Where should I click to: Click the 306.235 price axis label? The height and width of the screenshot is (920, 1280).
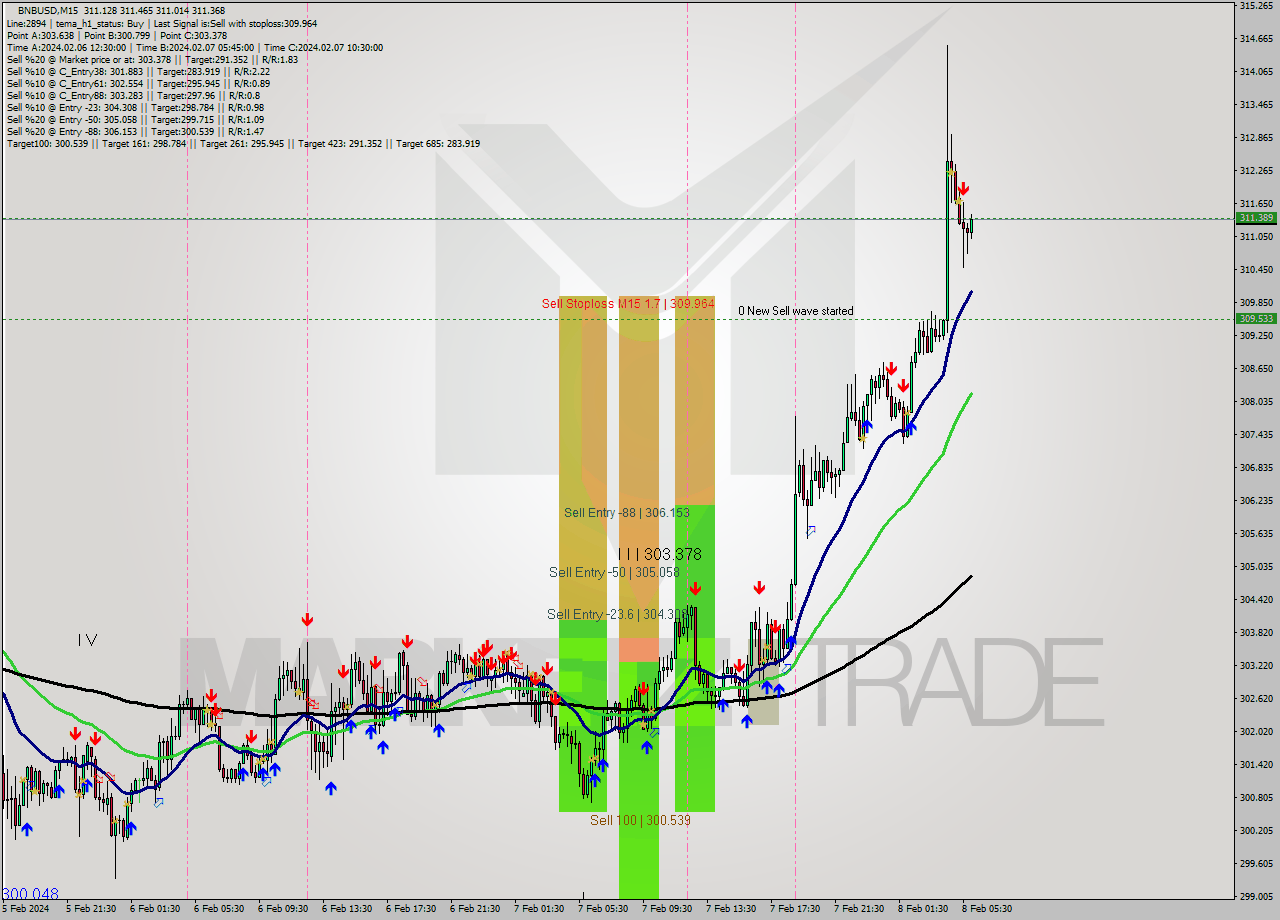point(1256,501)
